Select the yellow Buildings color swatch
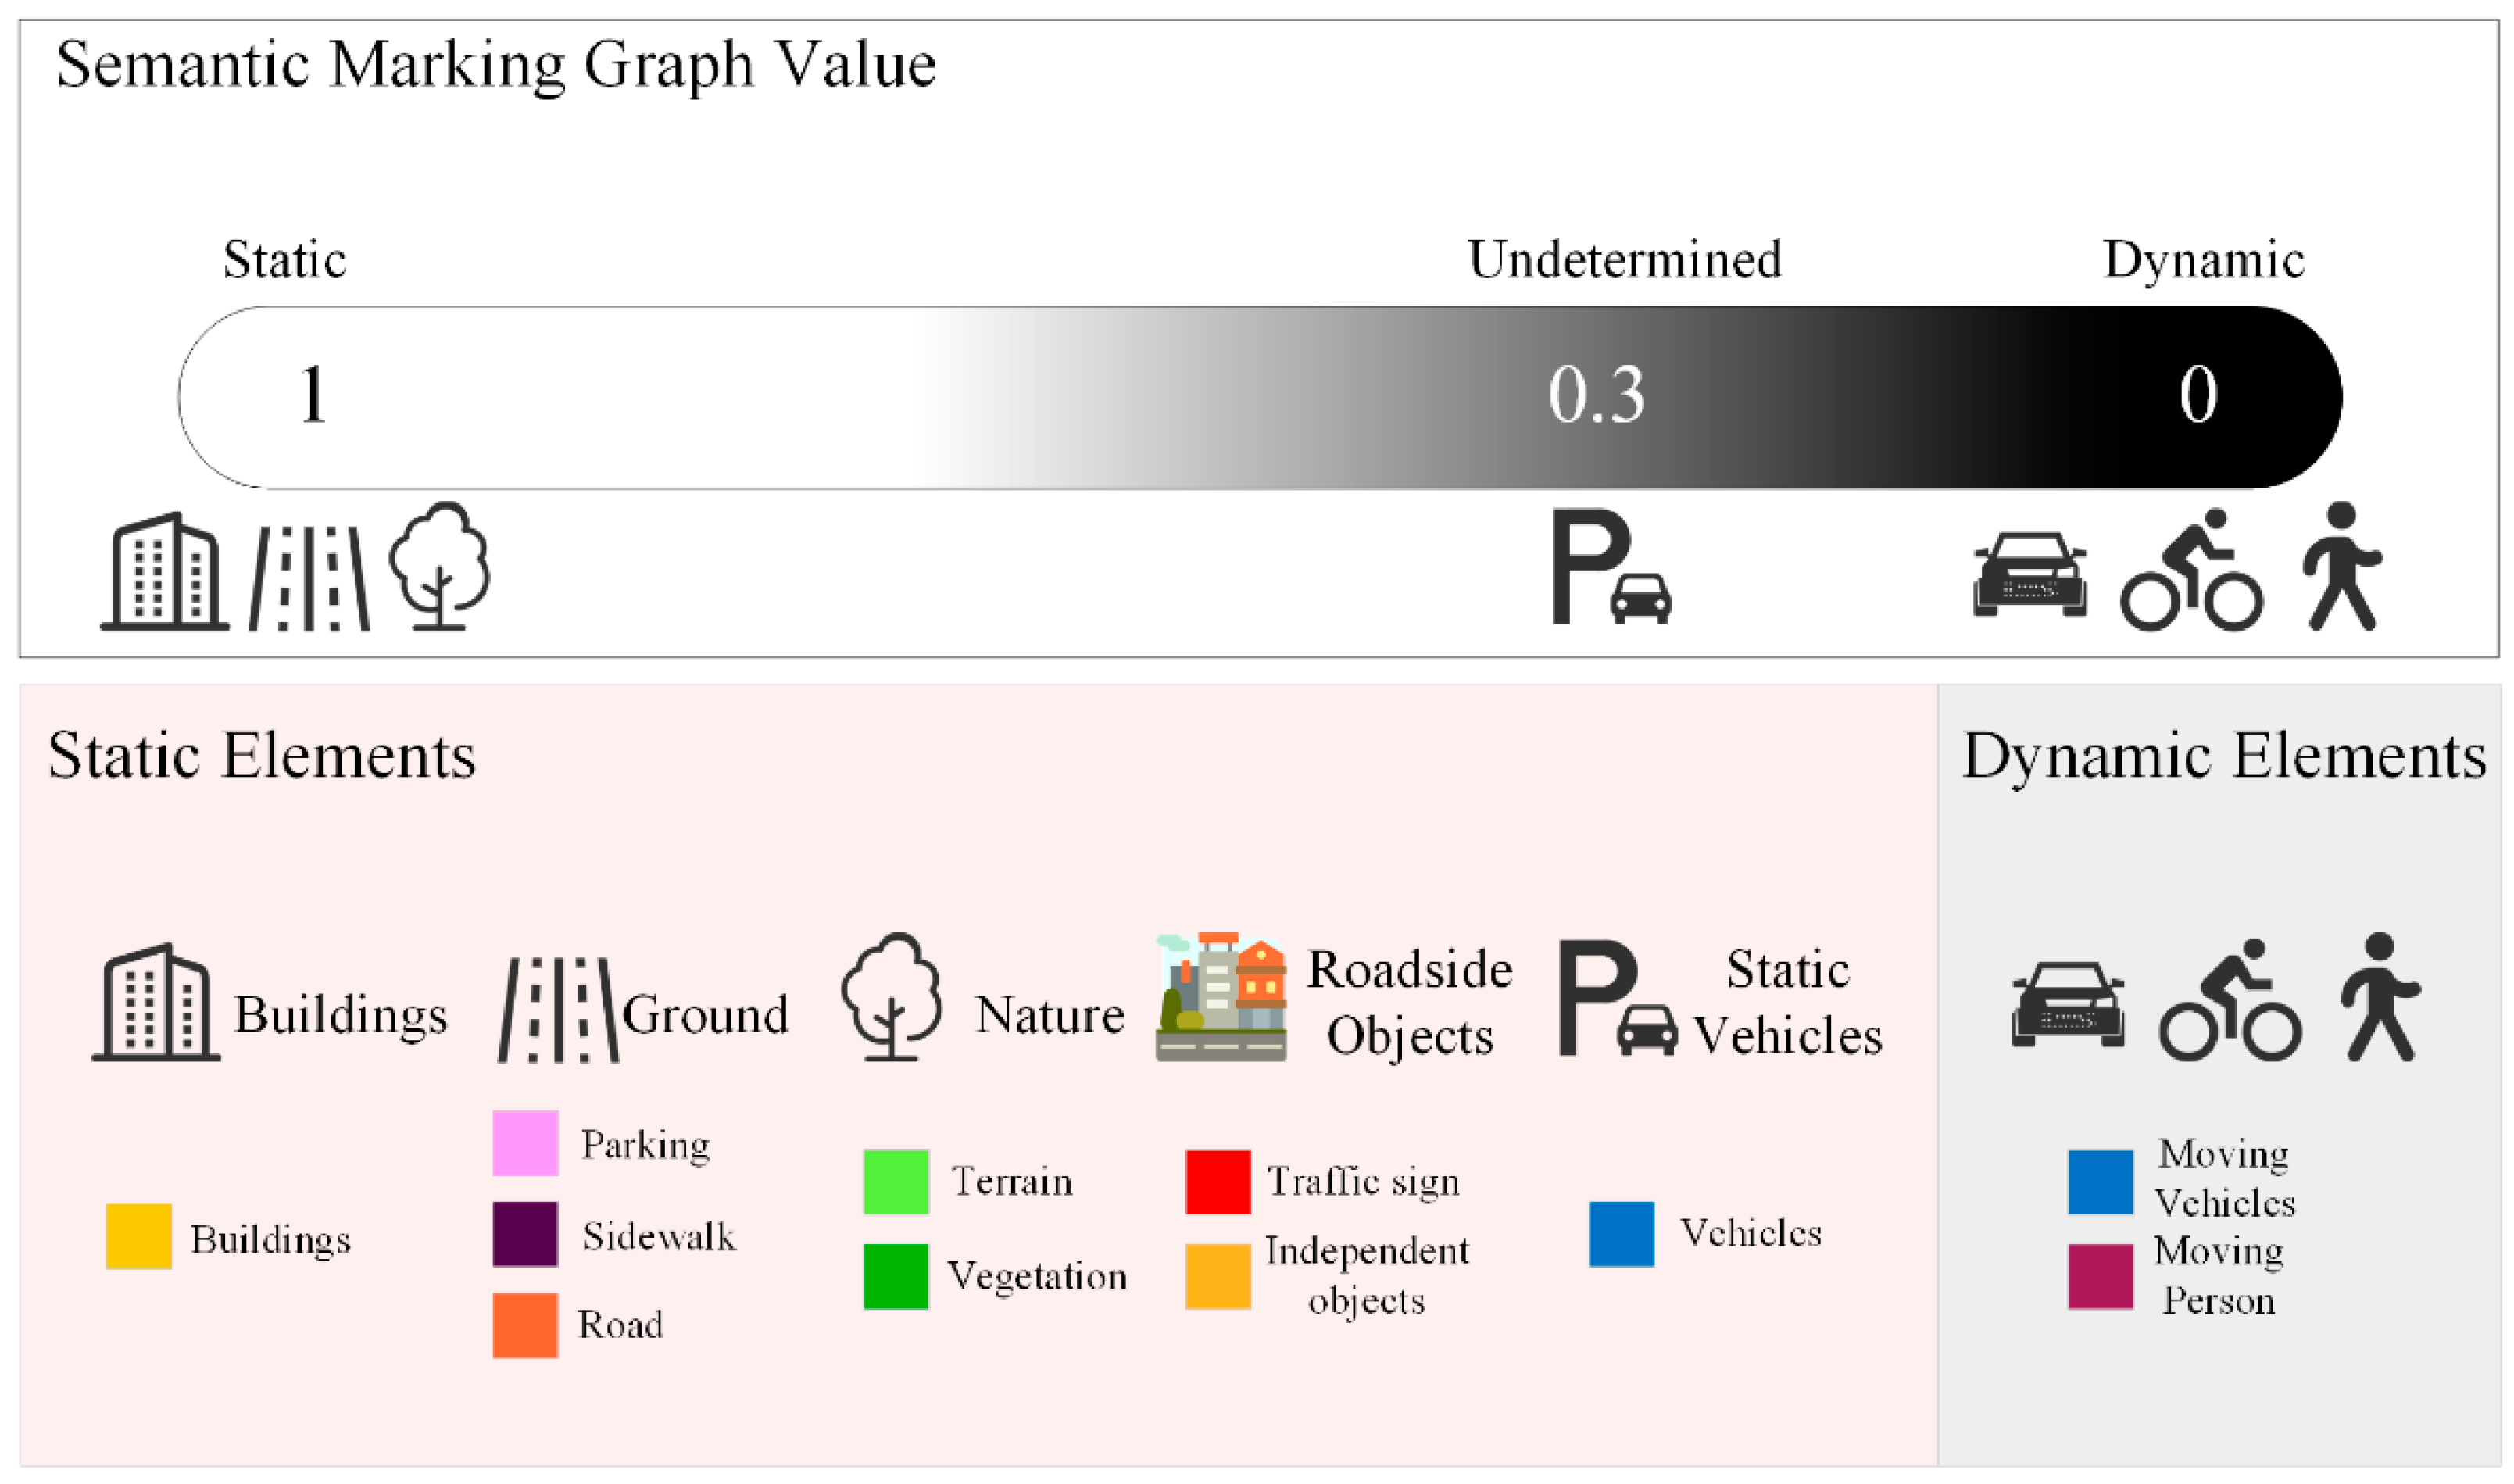The image size is (2514, 1484). pyautogui.click(x=139, y=1237)
